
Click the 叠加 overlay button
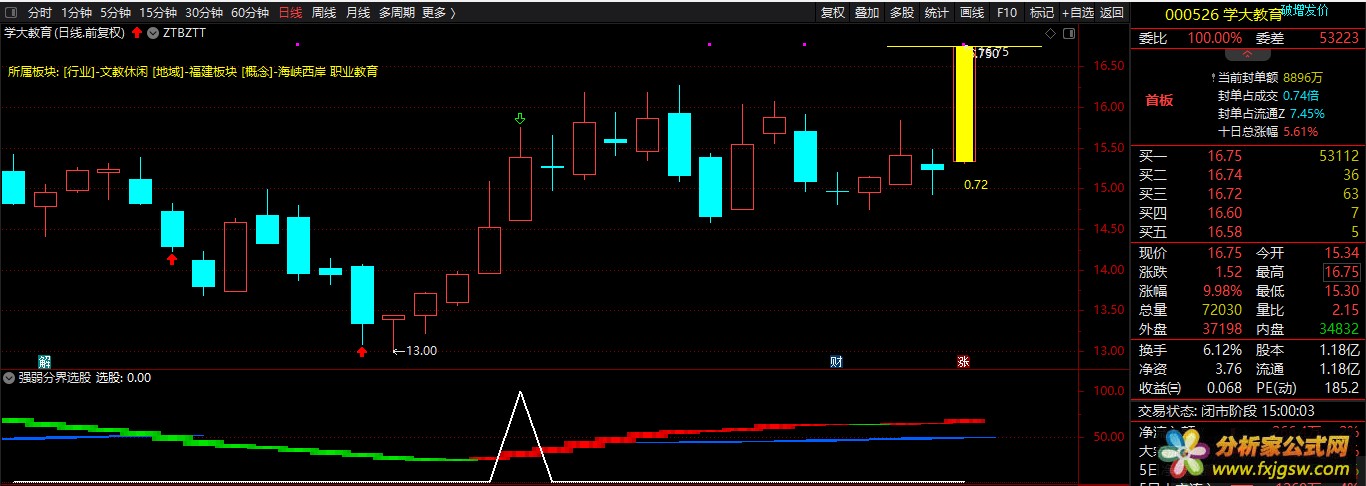pos(867,13)
